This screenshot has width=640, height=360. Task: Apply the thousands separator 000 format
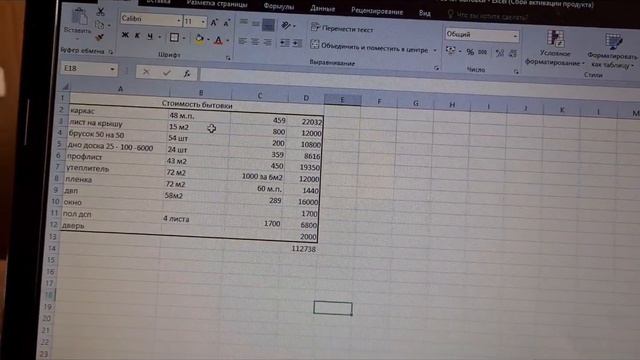pyautogui.click(x=482, y=52)
